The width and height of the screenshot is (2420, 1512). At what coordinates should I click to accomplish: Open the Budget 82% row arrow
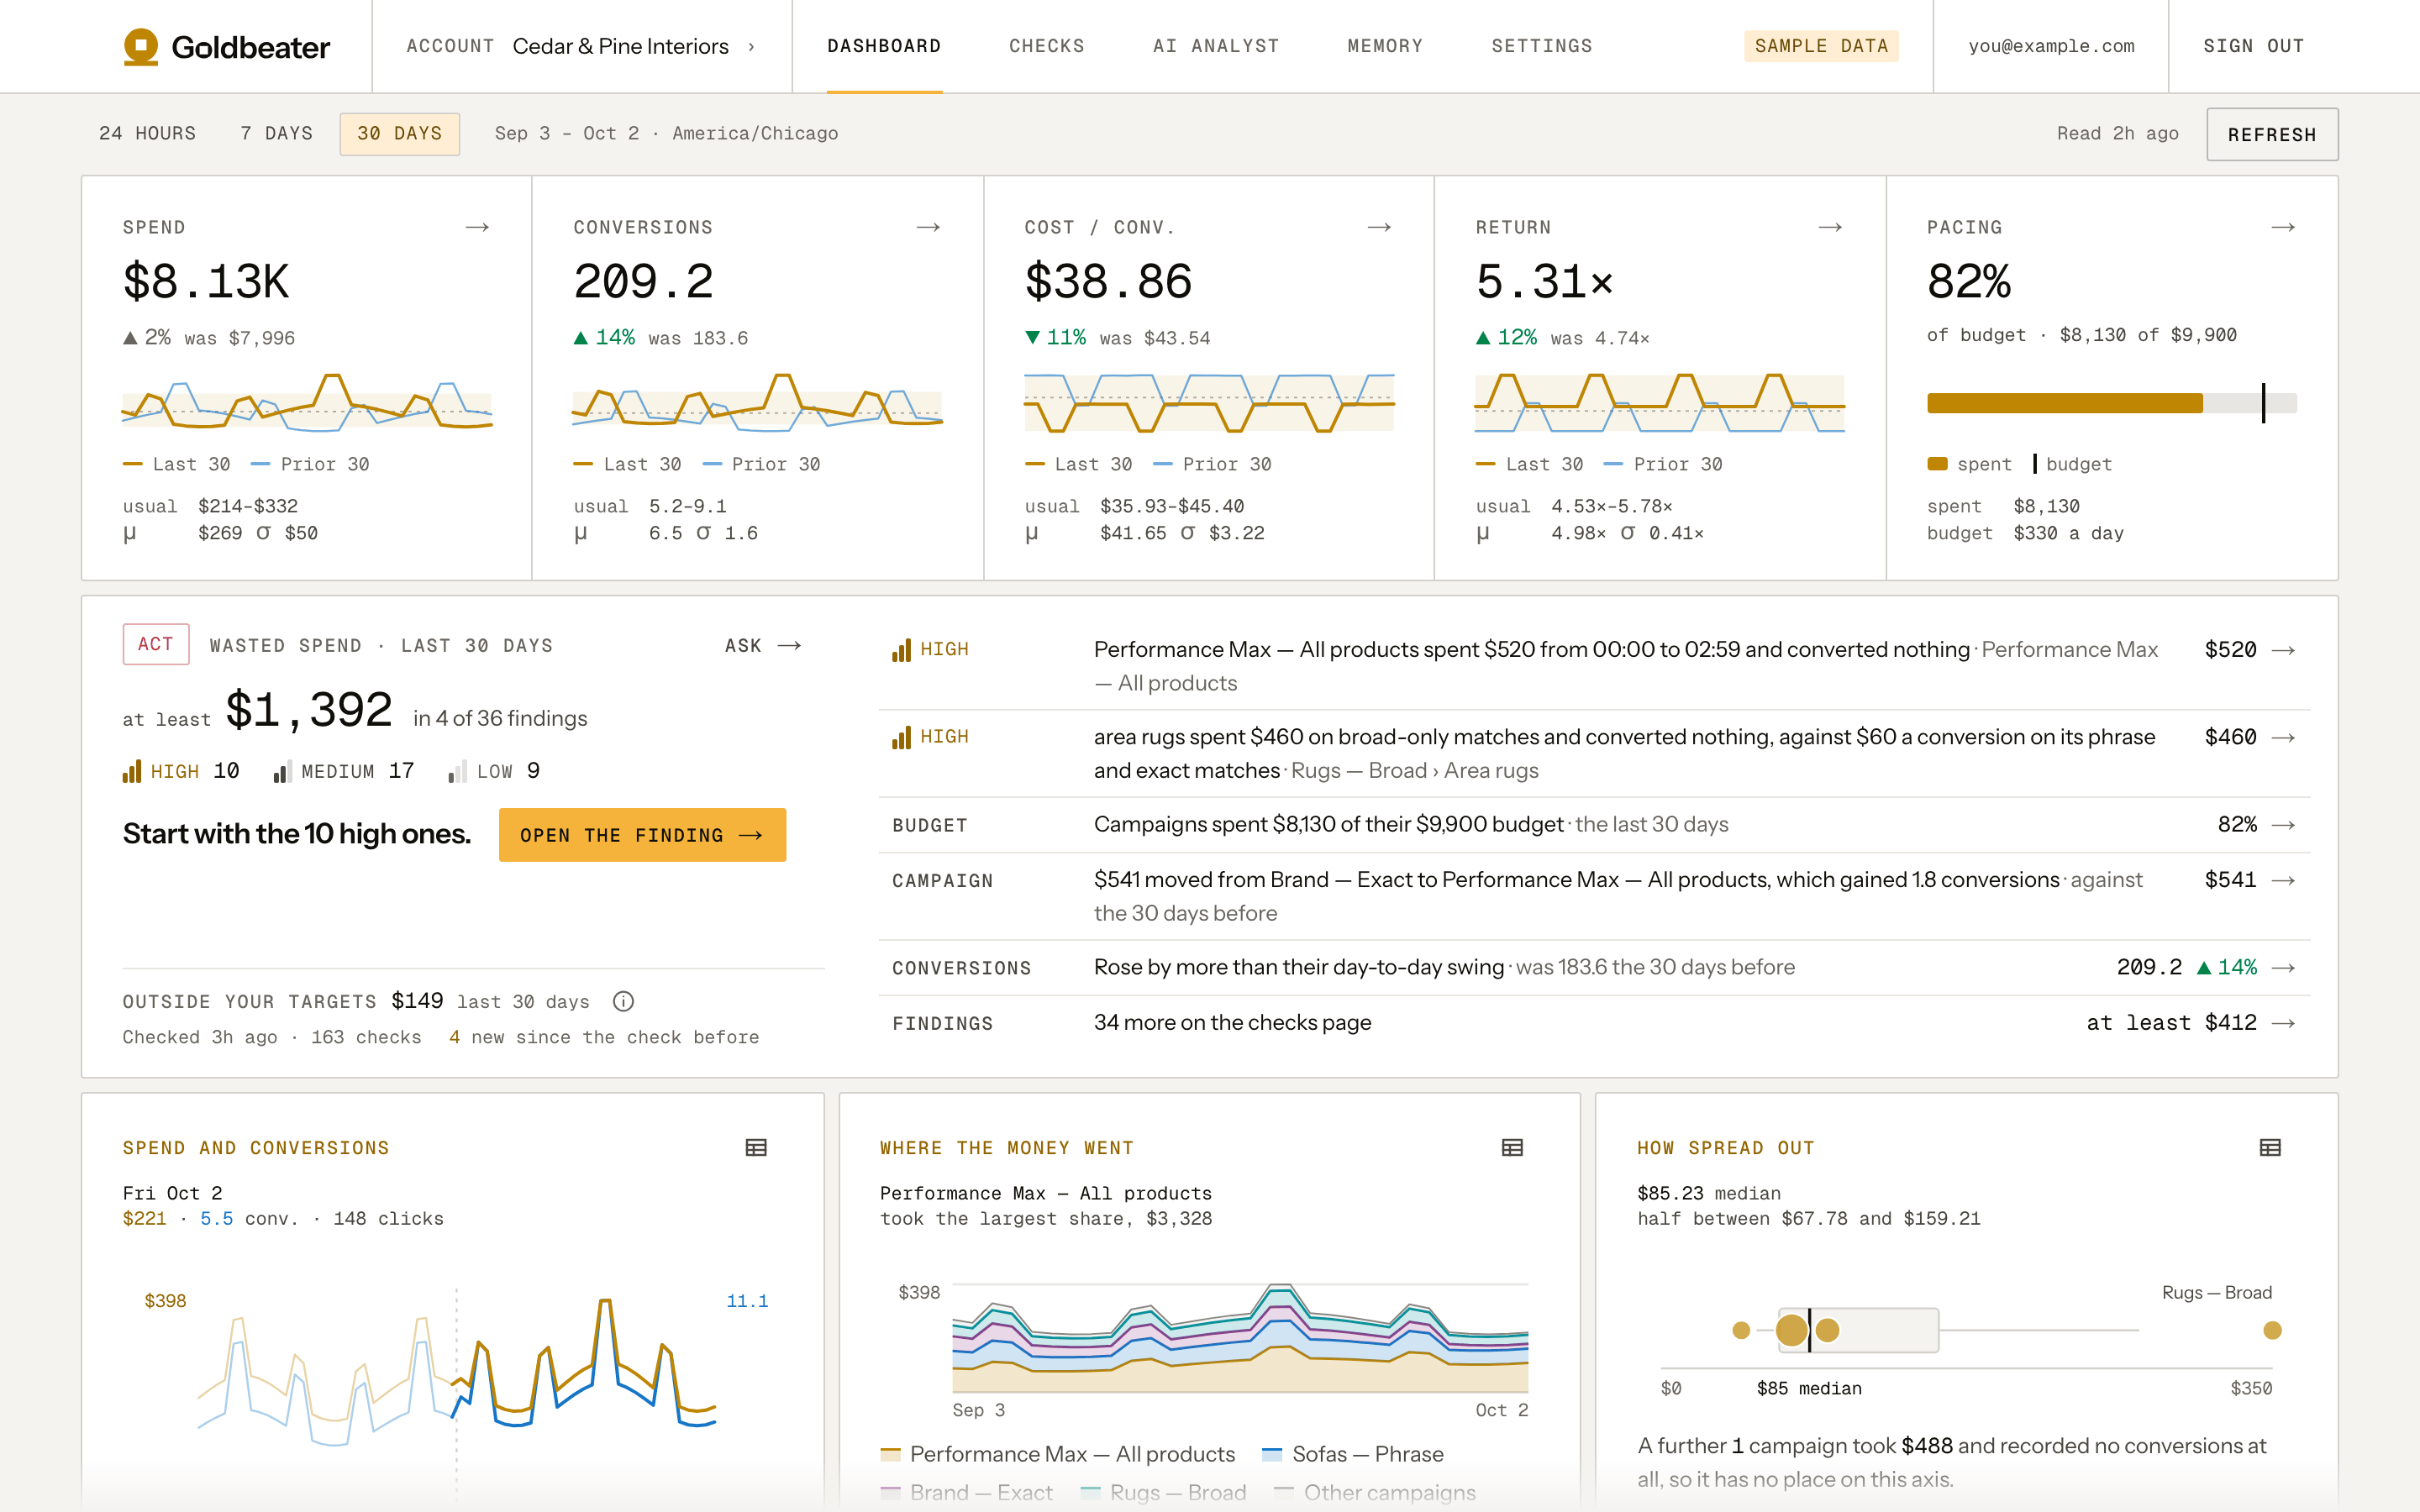[x=2283, y=825]
